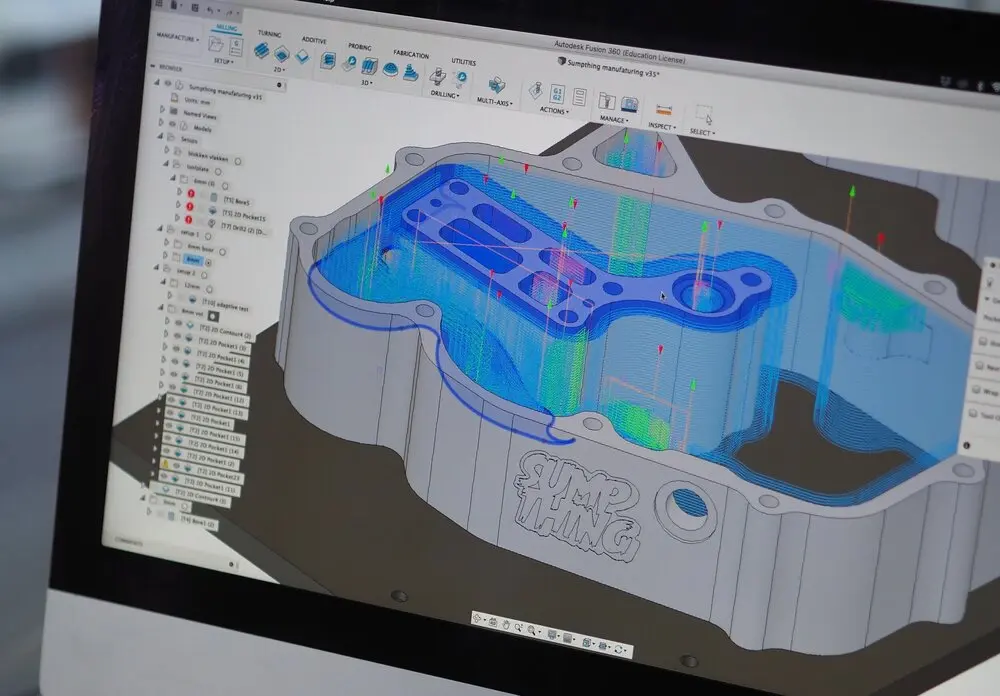Open the Tool Library icon in Manage

(607, 101)
